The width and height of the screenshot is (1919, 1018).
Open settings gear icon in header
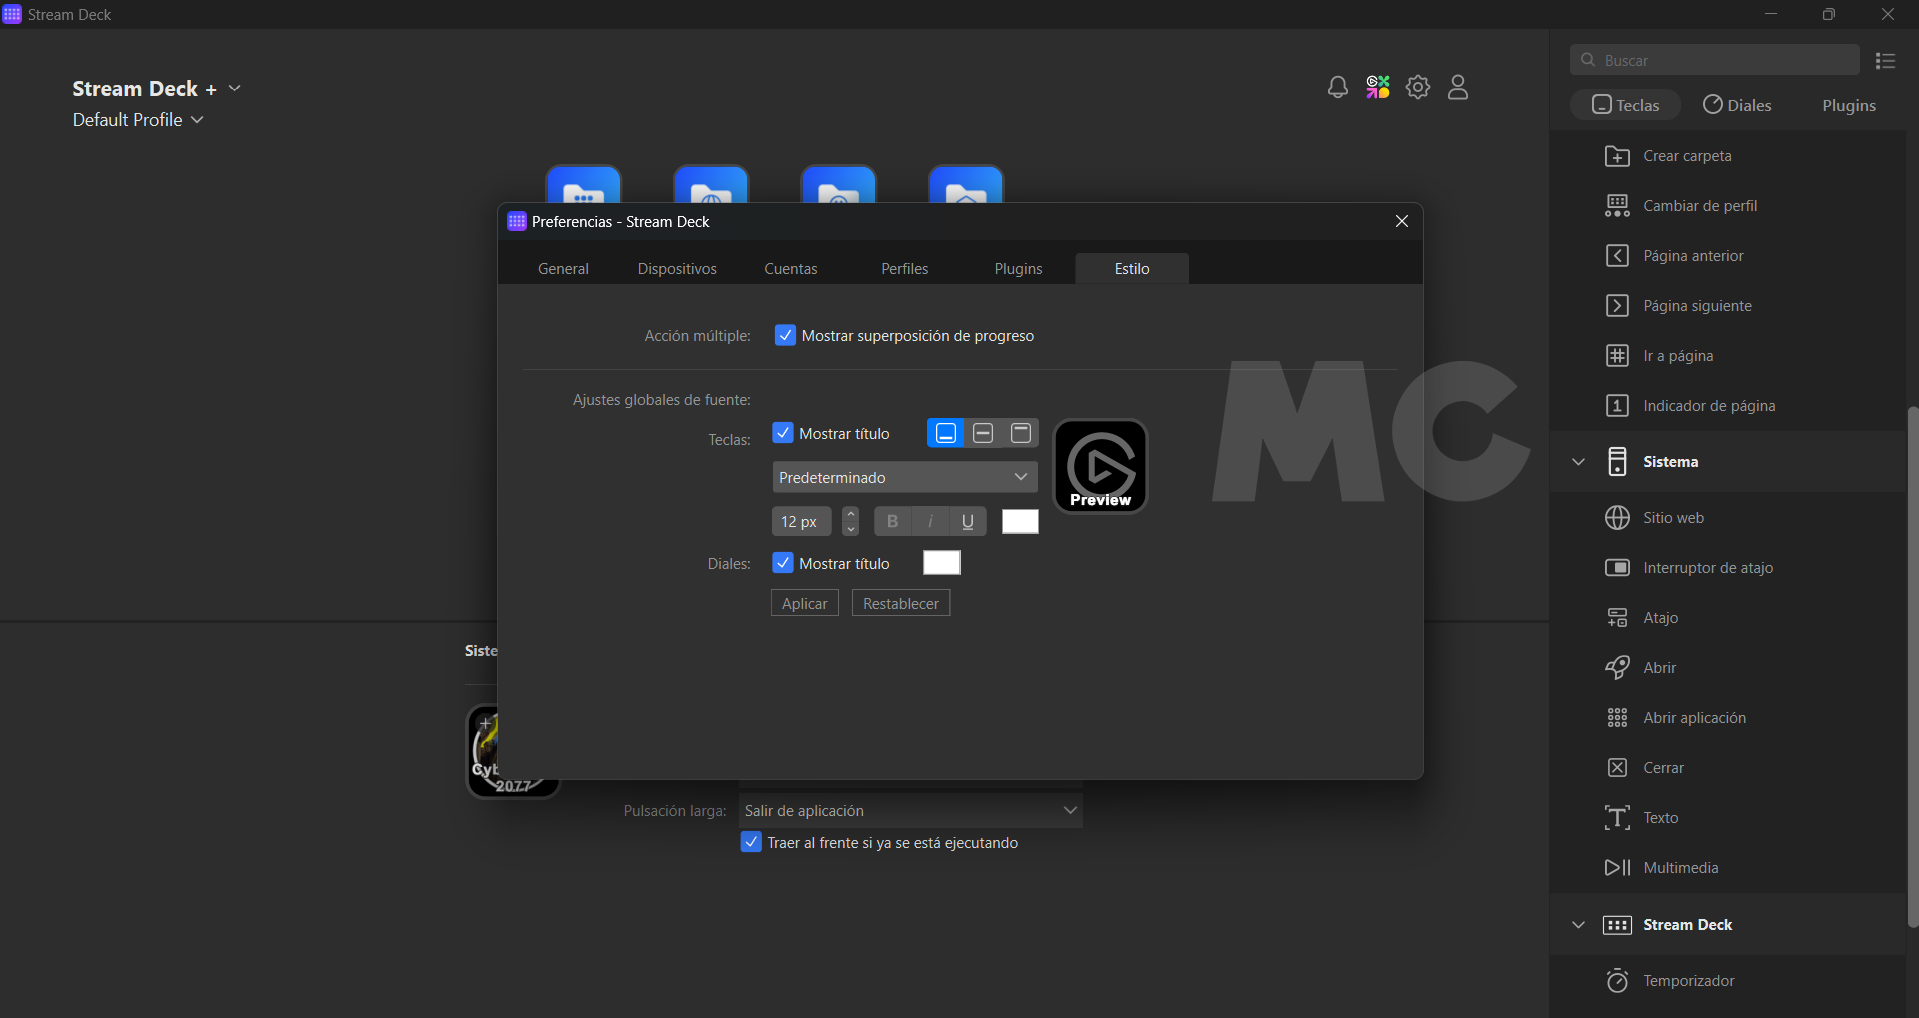point(1418,88)
